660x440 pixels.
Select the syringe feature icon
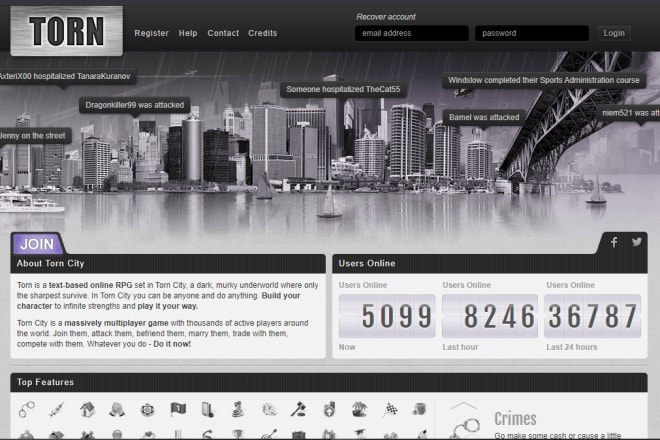point(57,409)
